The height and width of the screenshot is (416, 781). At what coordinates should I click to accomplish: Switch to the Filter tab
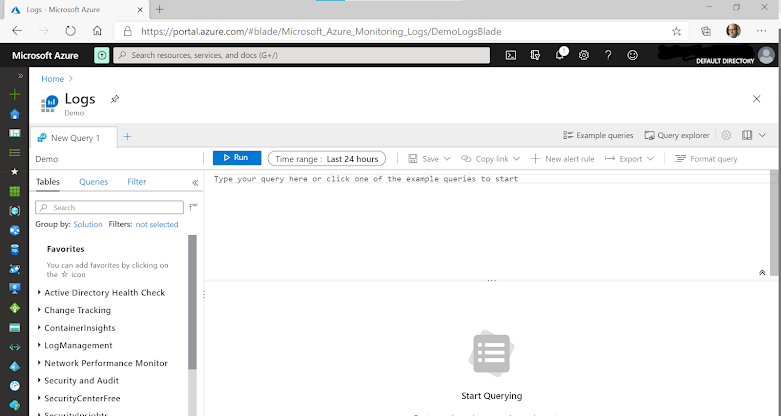[136, 182]
